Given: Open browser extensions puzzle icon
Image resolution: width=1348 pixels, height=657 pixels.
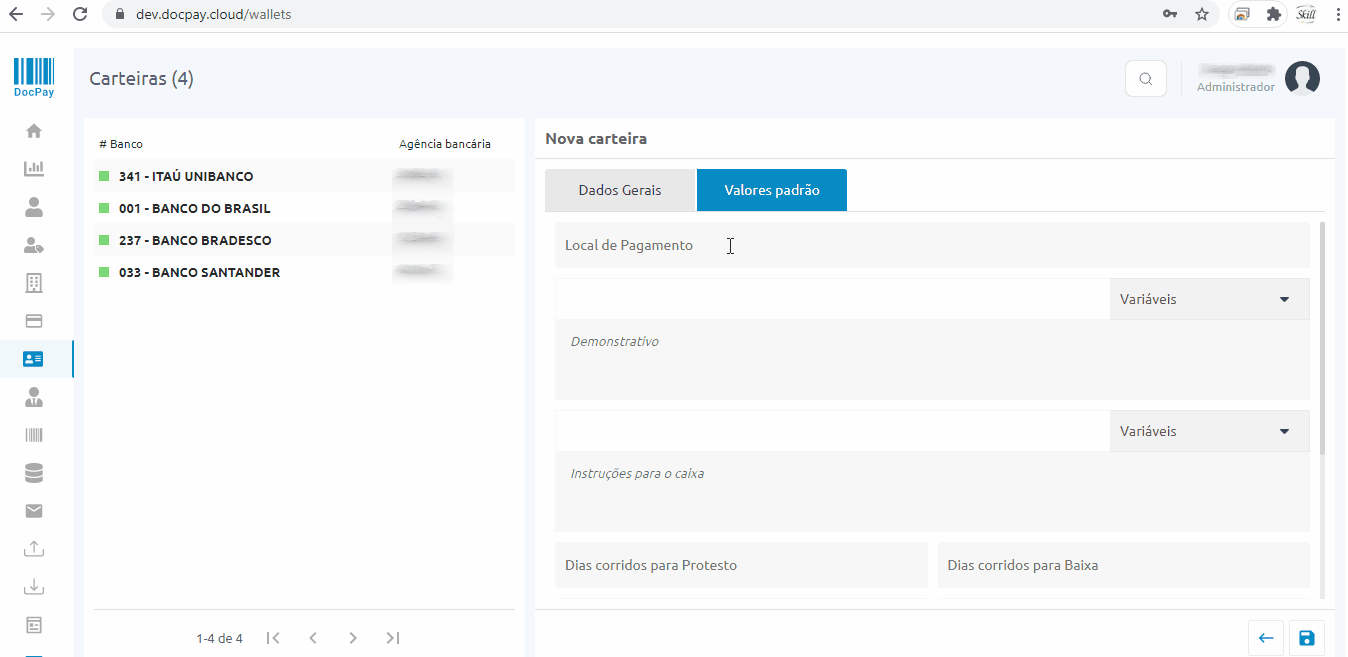Looking at the screenshot, I should [x=1273, y=14].
